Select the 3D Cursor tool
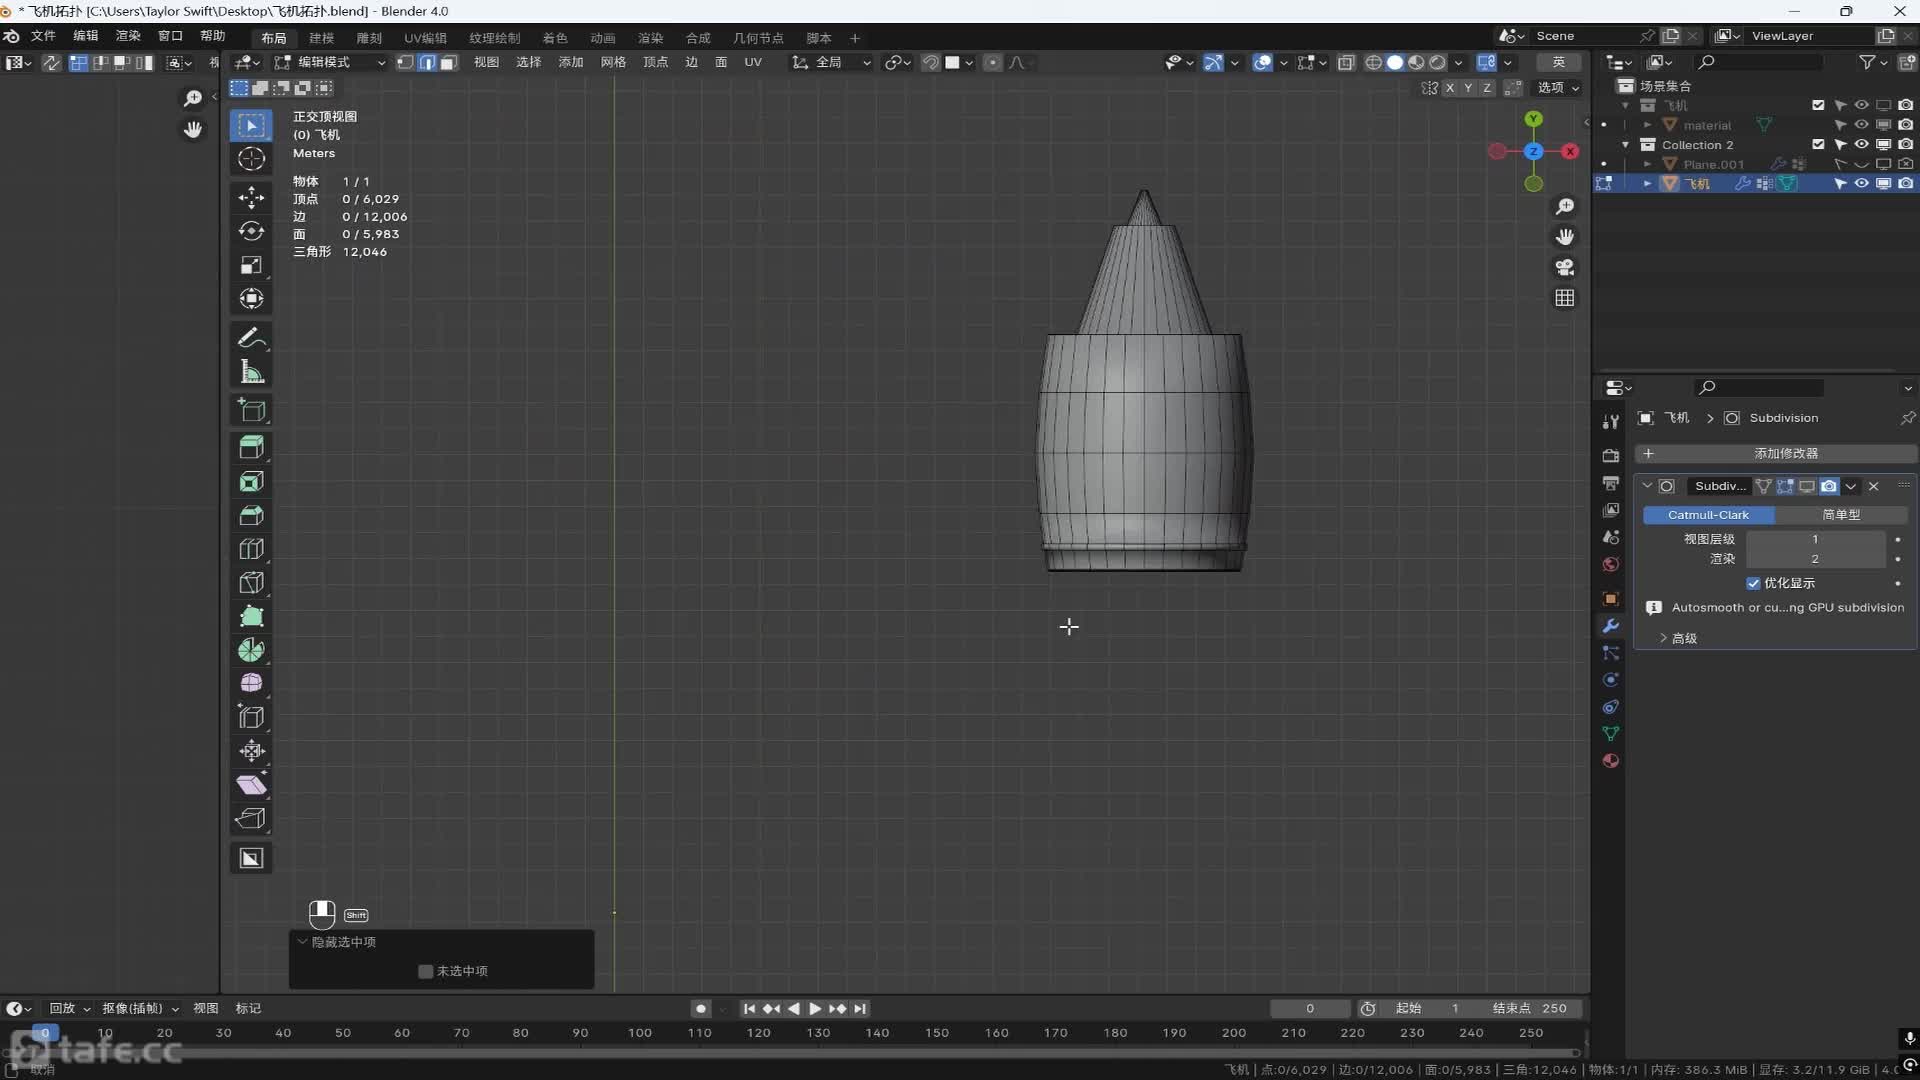Image resolution: width=1920 pixels, height=1080 pixels. [251, 159]
